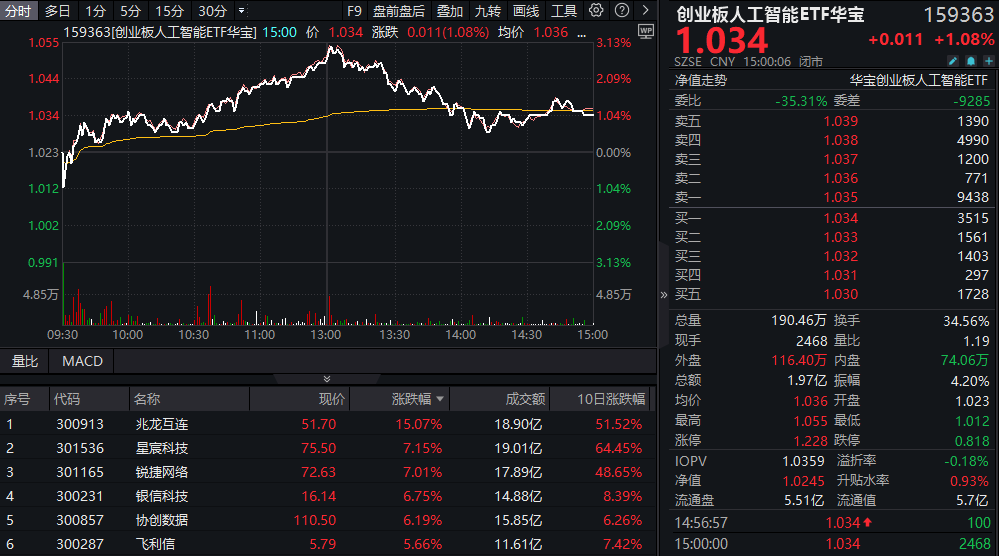Collapse the indicator panel double-chevron
This screenshot has width=999, height=556.
pos(326,379)
